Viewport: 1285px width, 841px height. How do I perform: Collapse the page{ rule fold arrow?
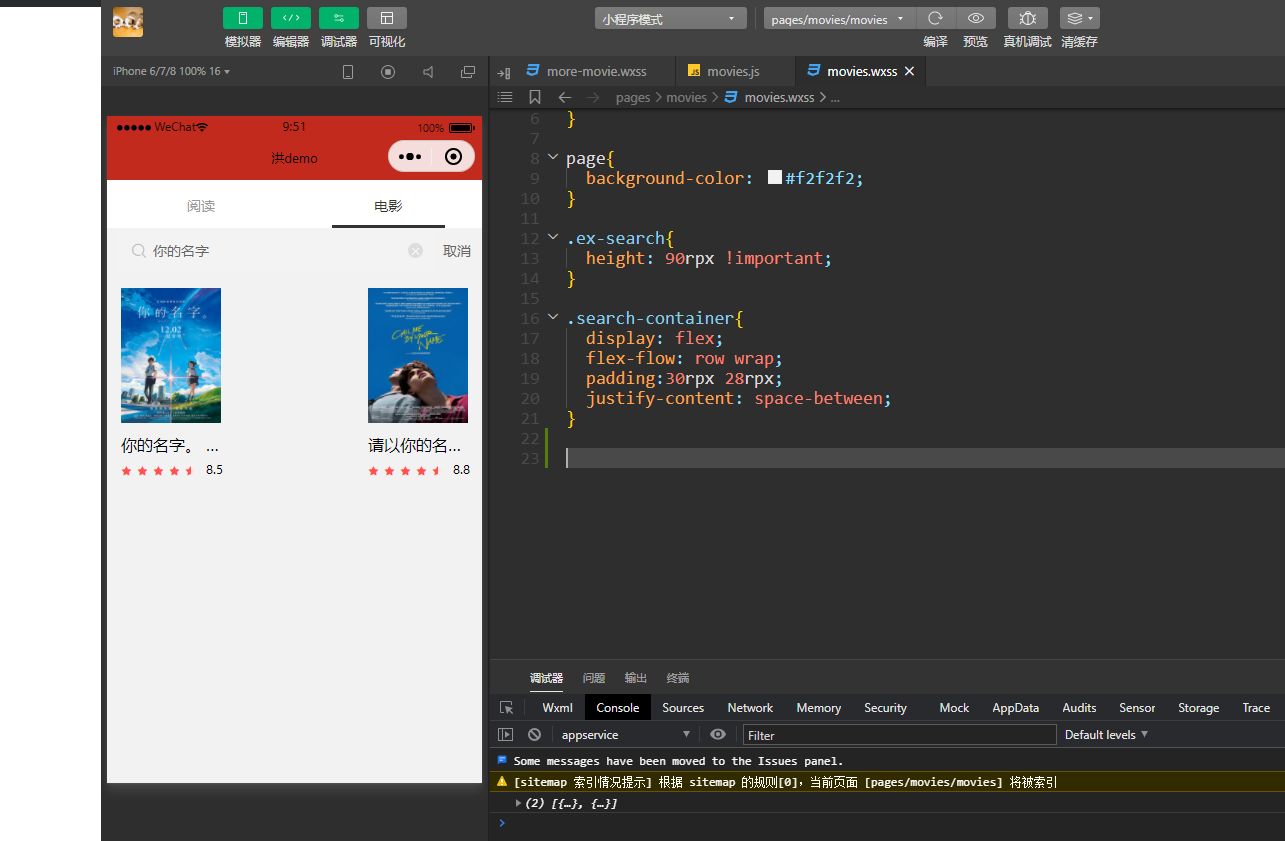[x=553, y=158]
